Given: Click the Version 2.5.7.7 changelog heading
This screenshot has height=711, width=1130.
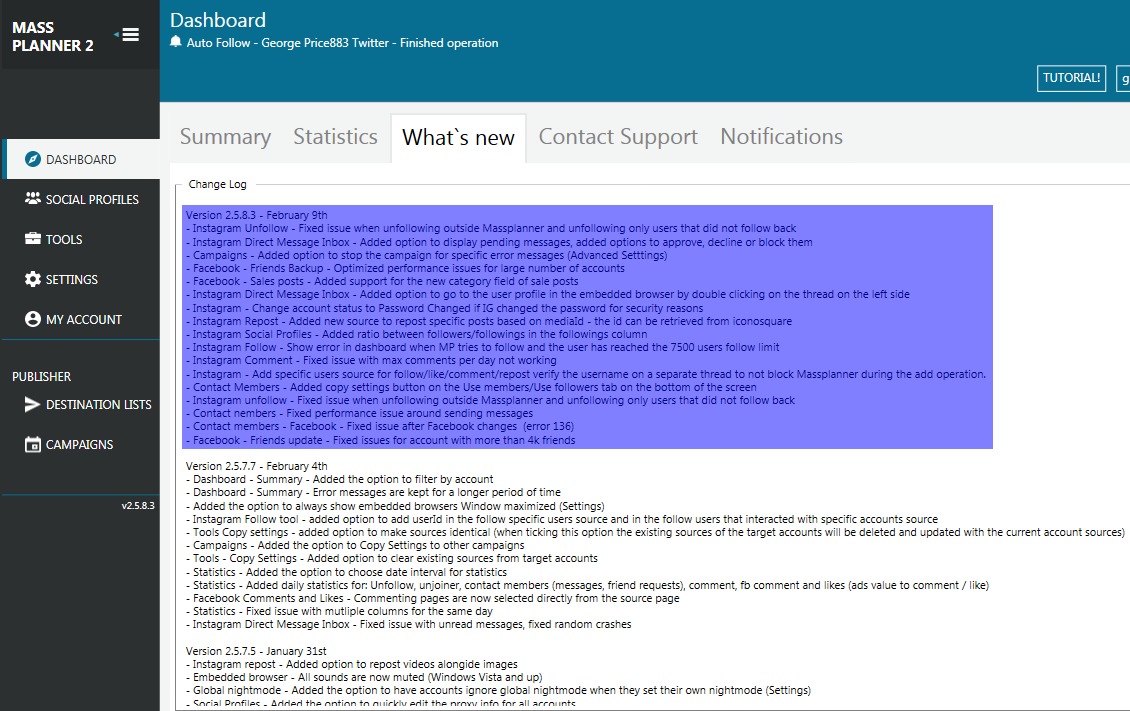Looking at the screenshot, I should click(256, 466).
